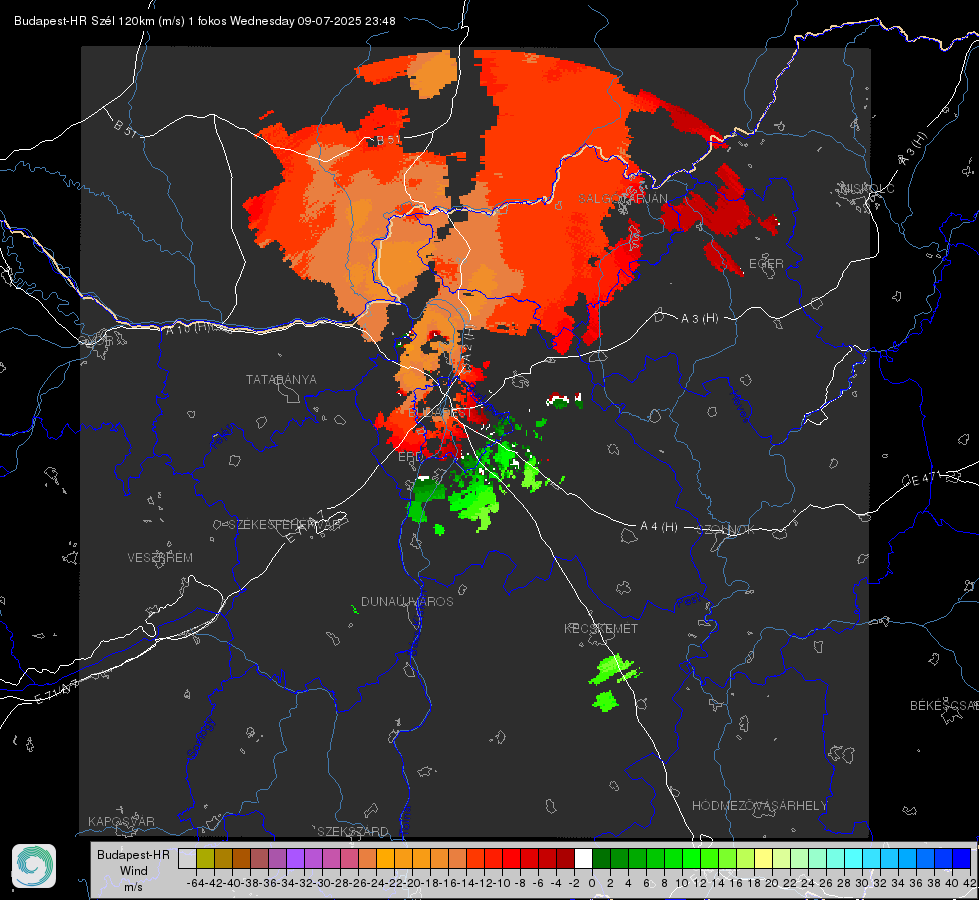Click the KAPOSVAR city label

point(121,821)
